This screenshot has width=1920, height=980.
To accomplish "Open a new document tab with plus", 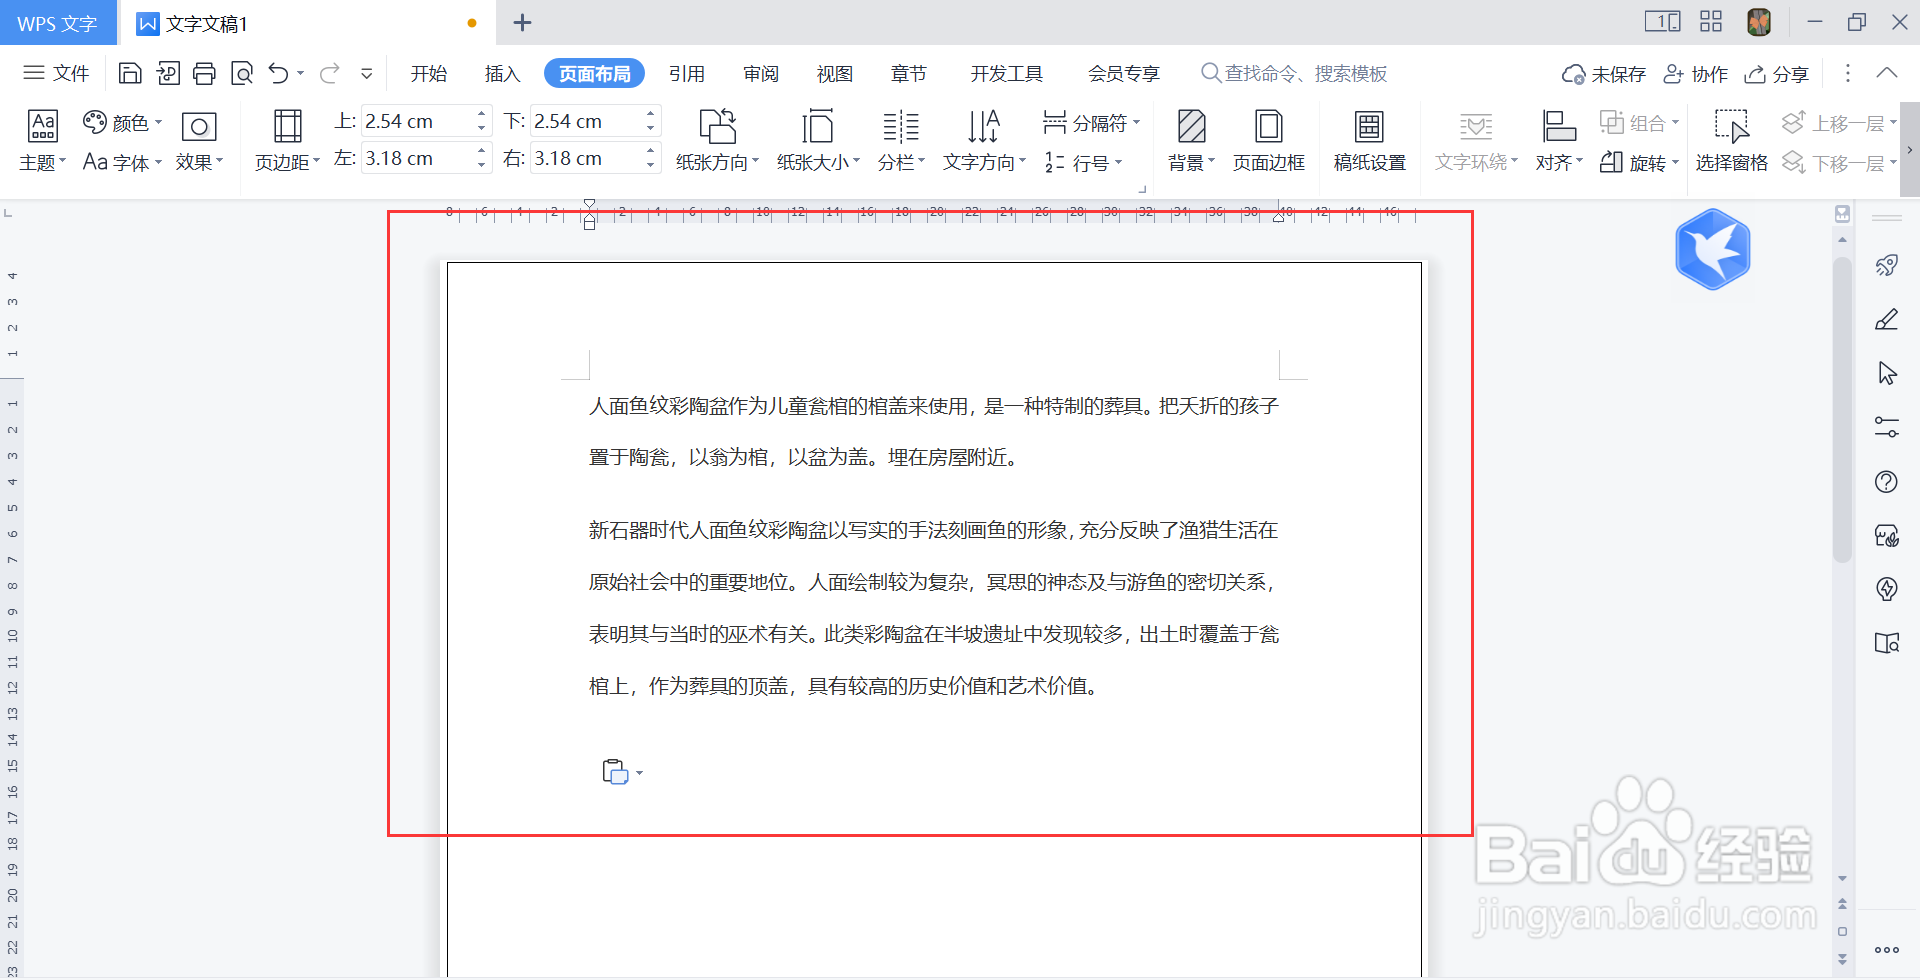I will (522, 22).
